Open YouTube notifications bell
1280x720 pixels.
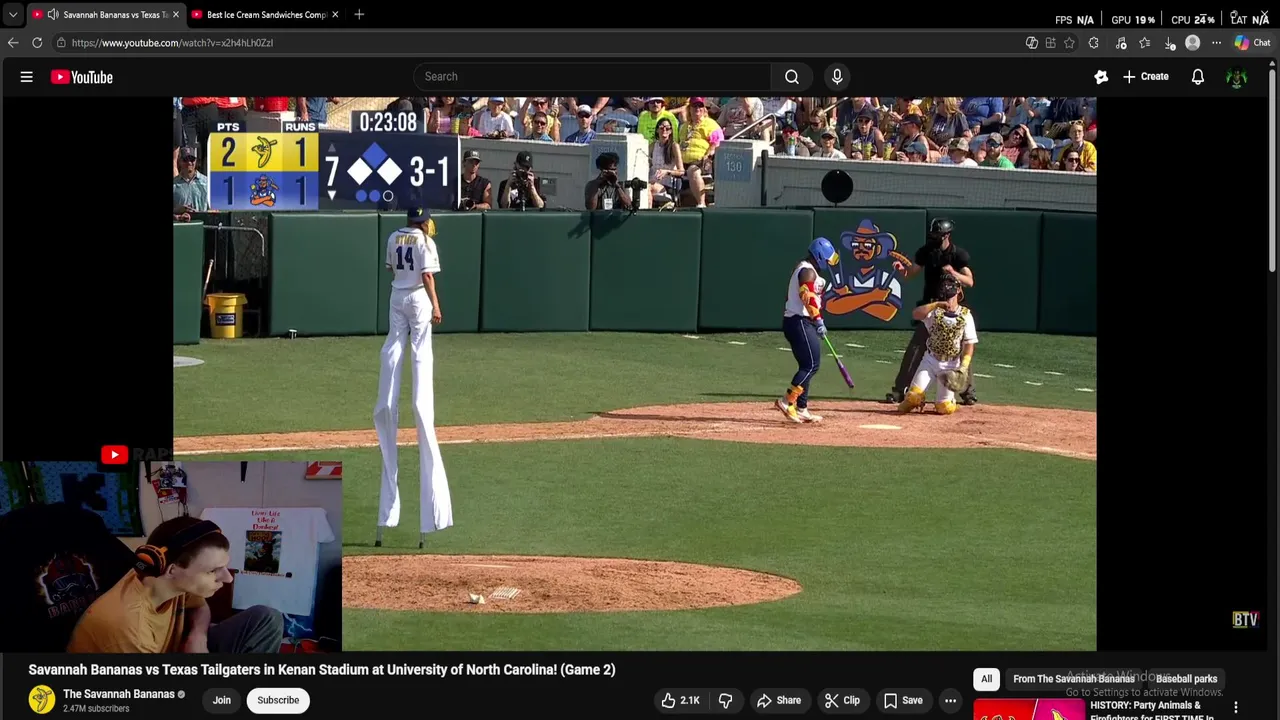tap(1198, 77)
